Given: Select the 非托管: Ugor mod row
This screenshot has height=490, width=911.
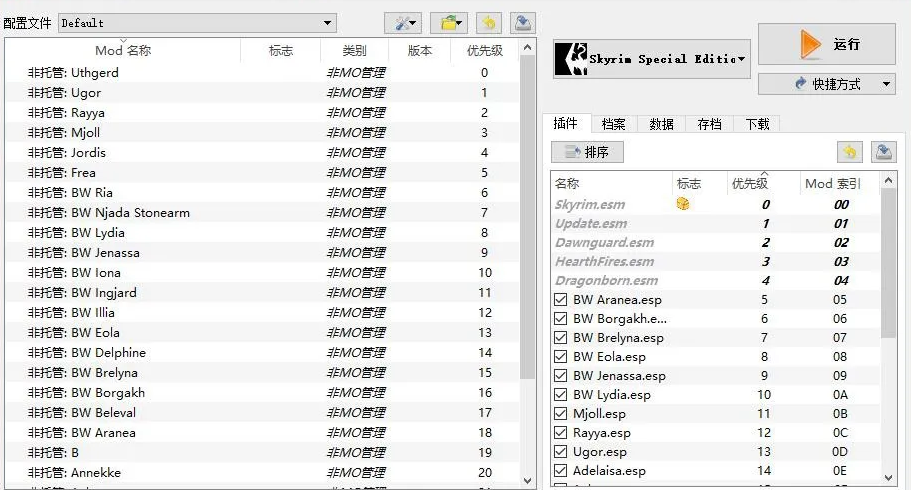Looking at the screenshot, I should (262, 92).
